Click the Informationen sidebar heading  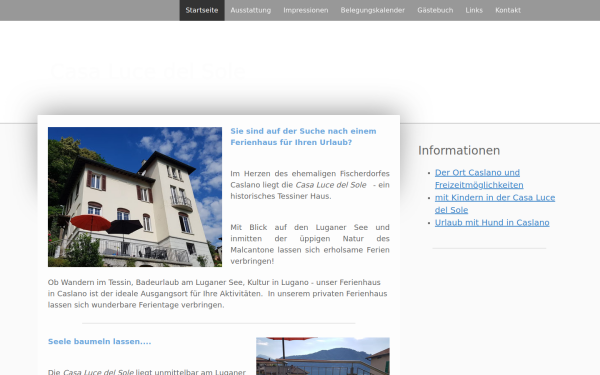[459, 150]
